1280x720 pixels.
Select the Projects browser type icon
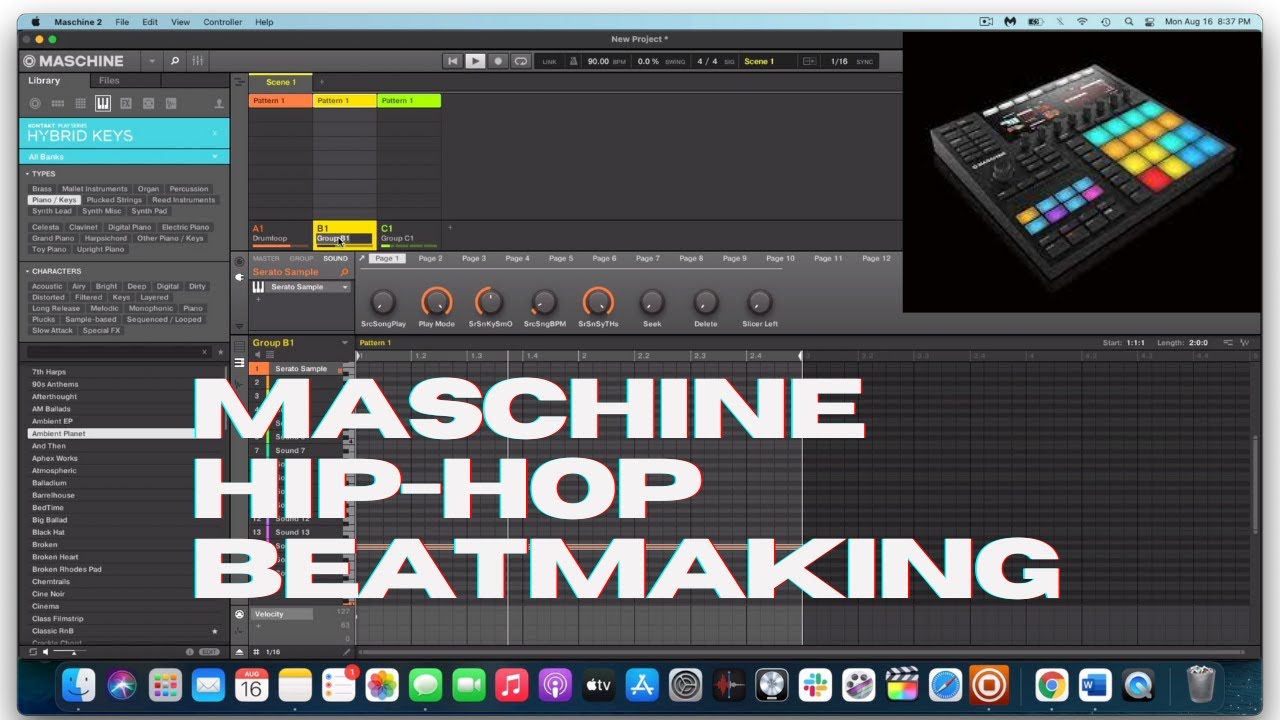[x=35, y=103]
